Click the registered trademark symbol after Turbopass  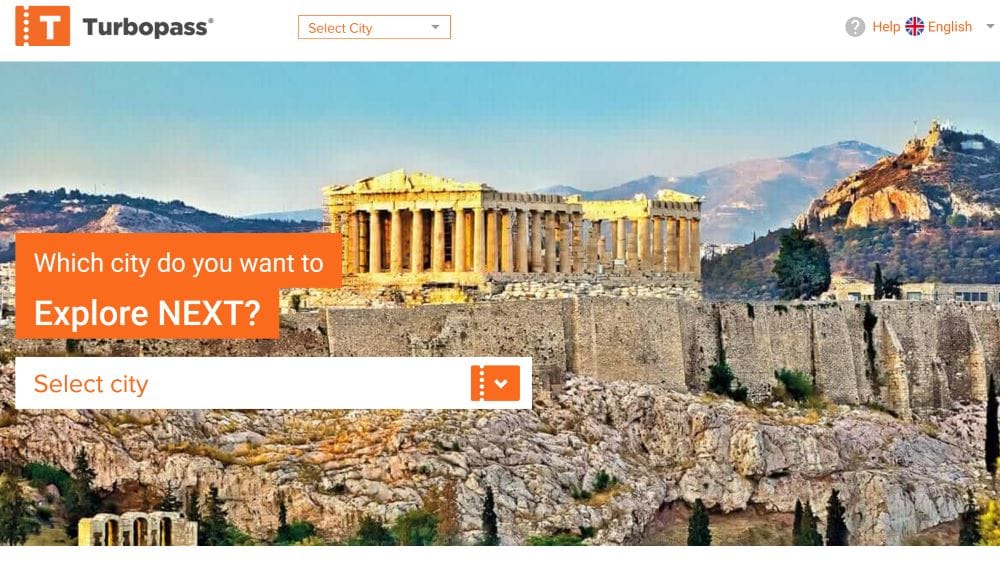pyautogui.click(x=210, y=20)
